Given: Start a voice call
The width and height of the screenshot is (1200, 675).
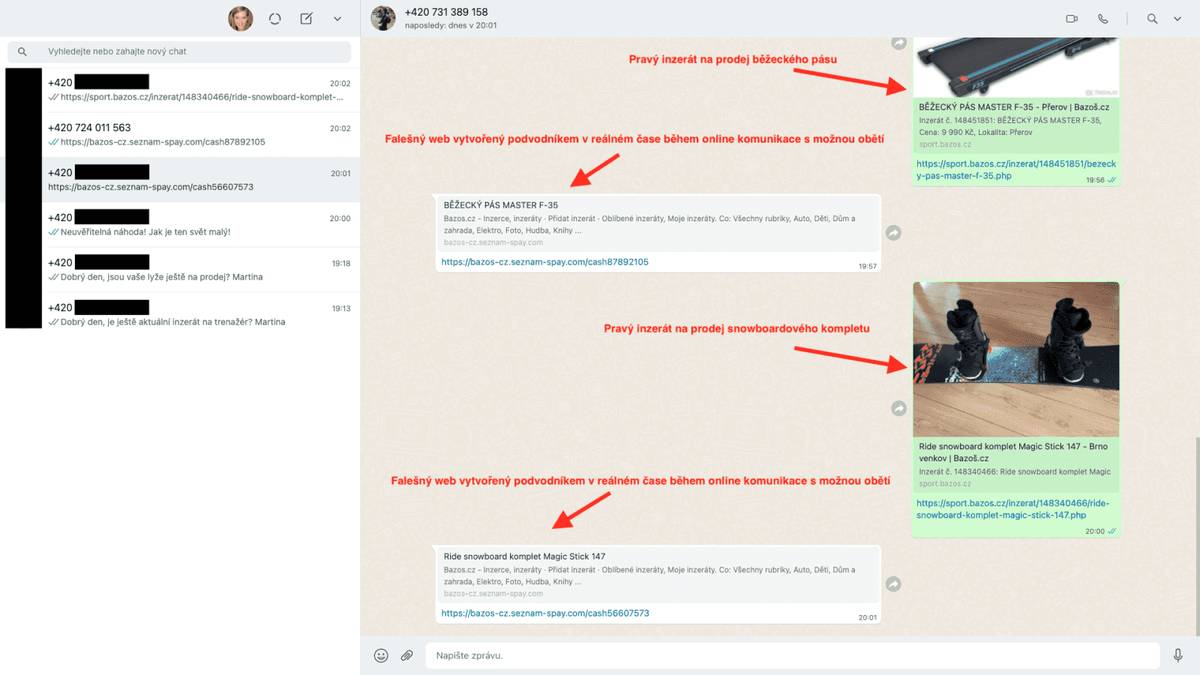Looking at the screenshot, I should [1103, 18].
